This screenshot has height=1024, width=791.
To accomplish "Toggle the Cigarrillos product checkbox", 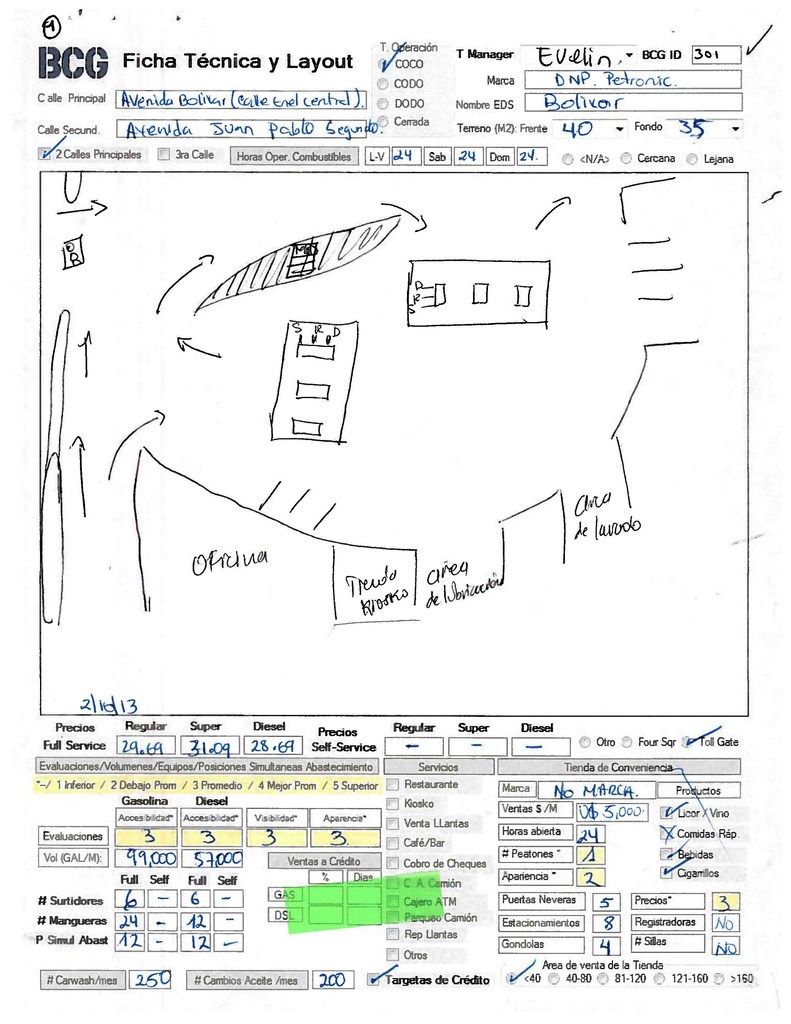I will [x=667, y=873].
